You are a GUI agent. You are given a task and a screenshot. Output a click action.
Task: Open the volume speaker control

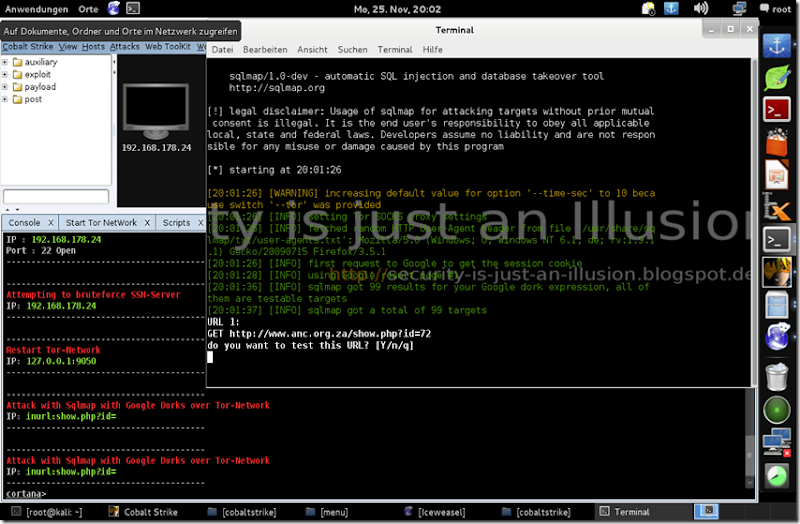(701, 8)
